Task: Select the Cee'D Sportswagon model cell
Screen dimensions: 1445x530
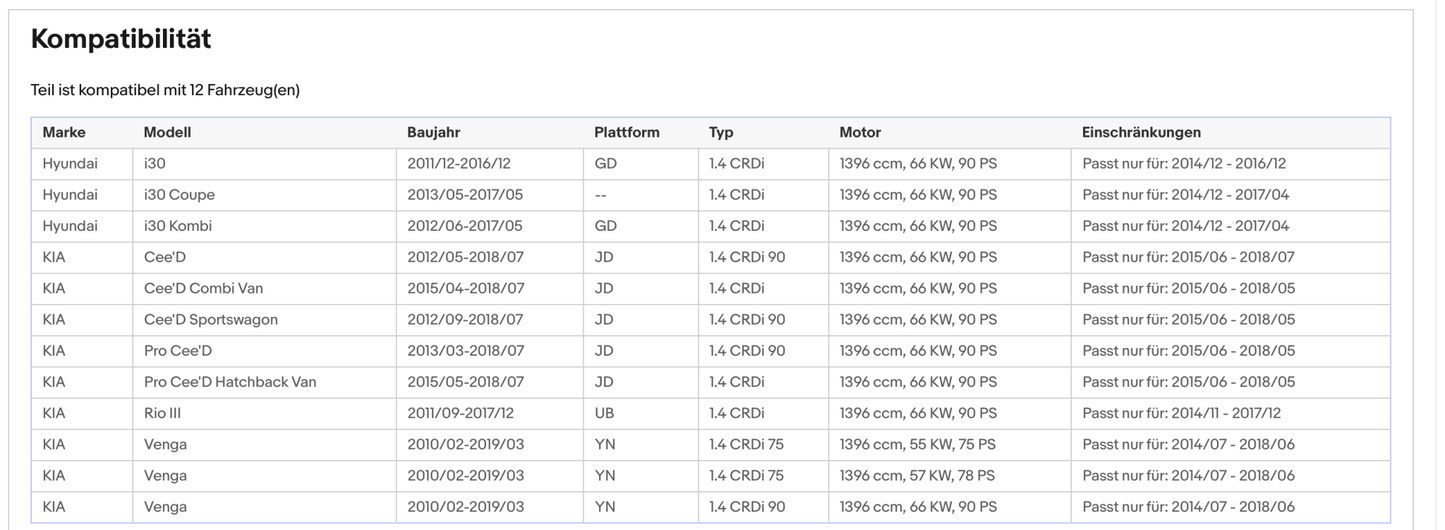Action: pyautogui.click(x=210, y=320)
